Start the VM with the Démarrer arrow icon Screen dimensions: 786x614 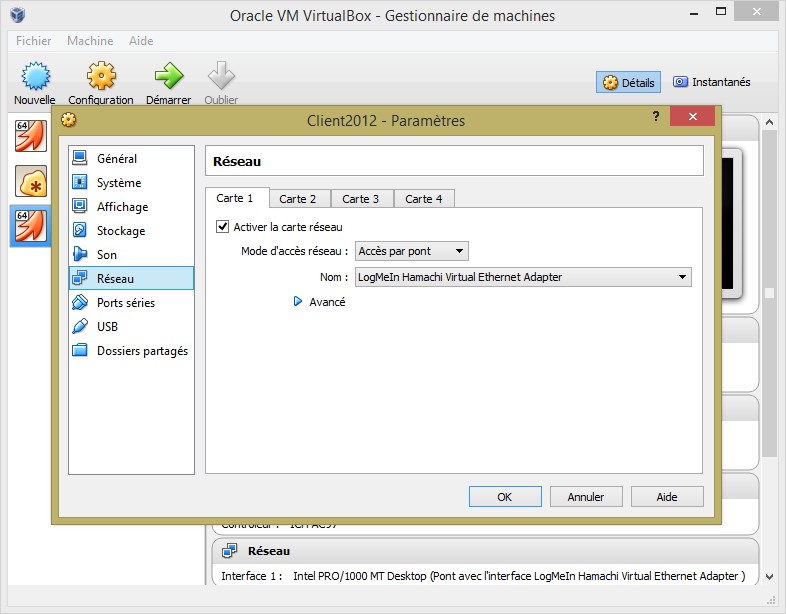[x=169, y=76]
